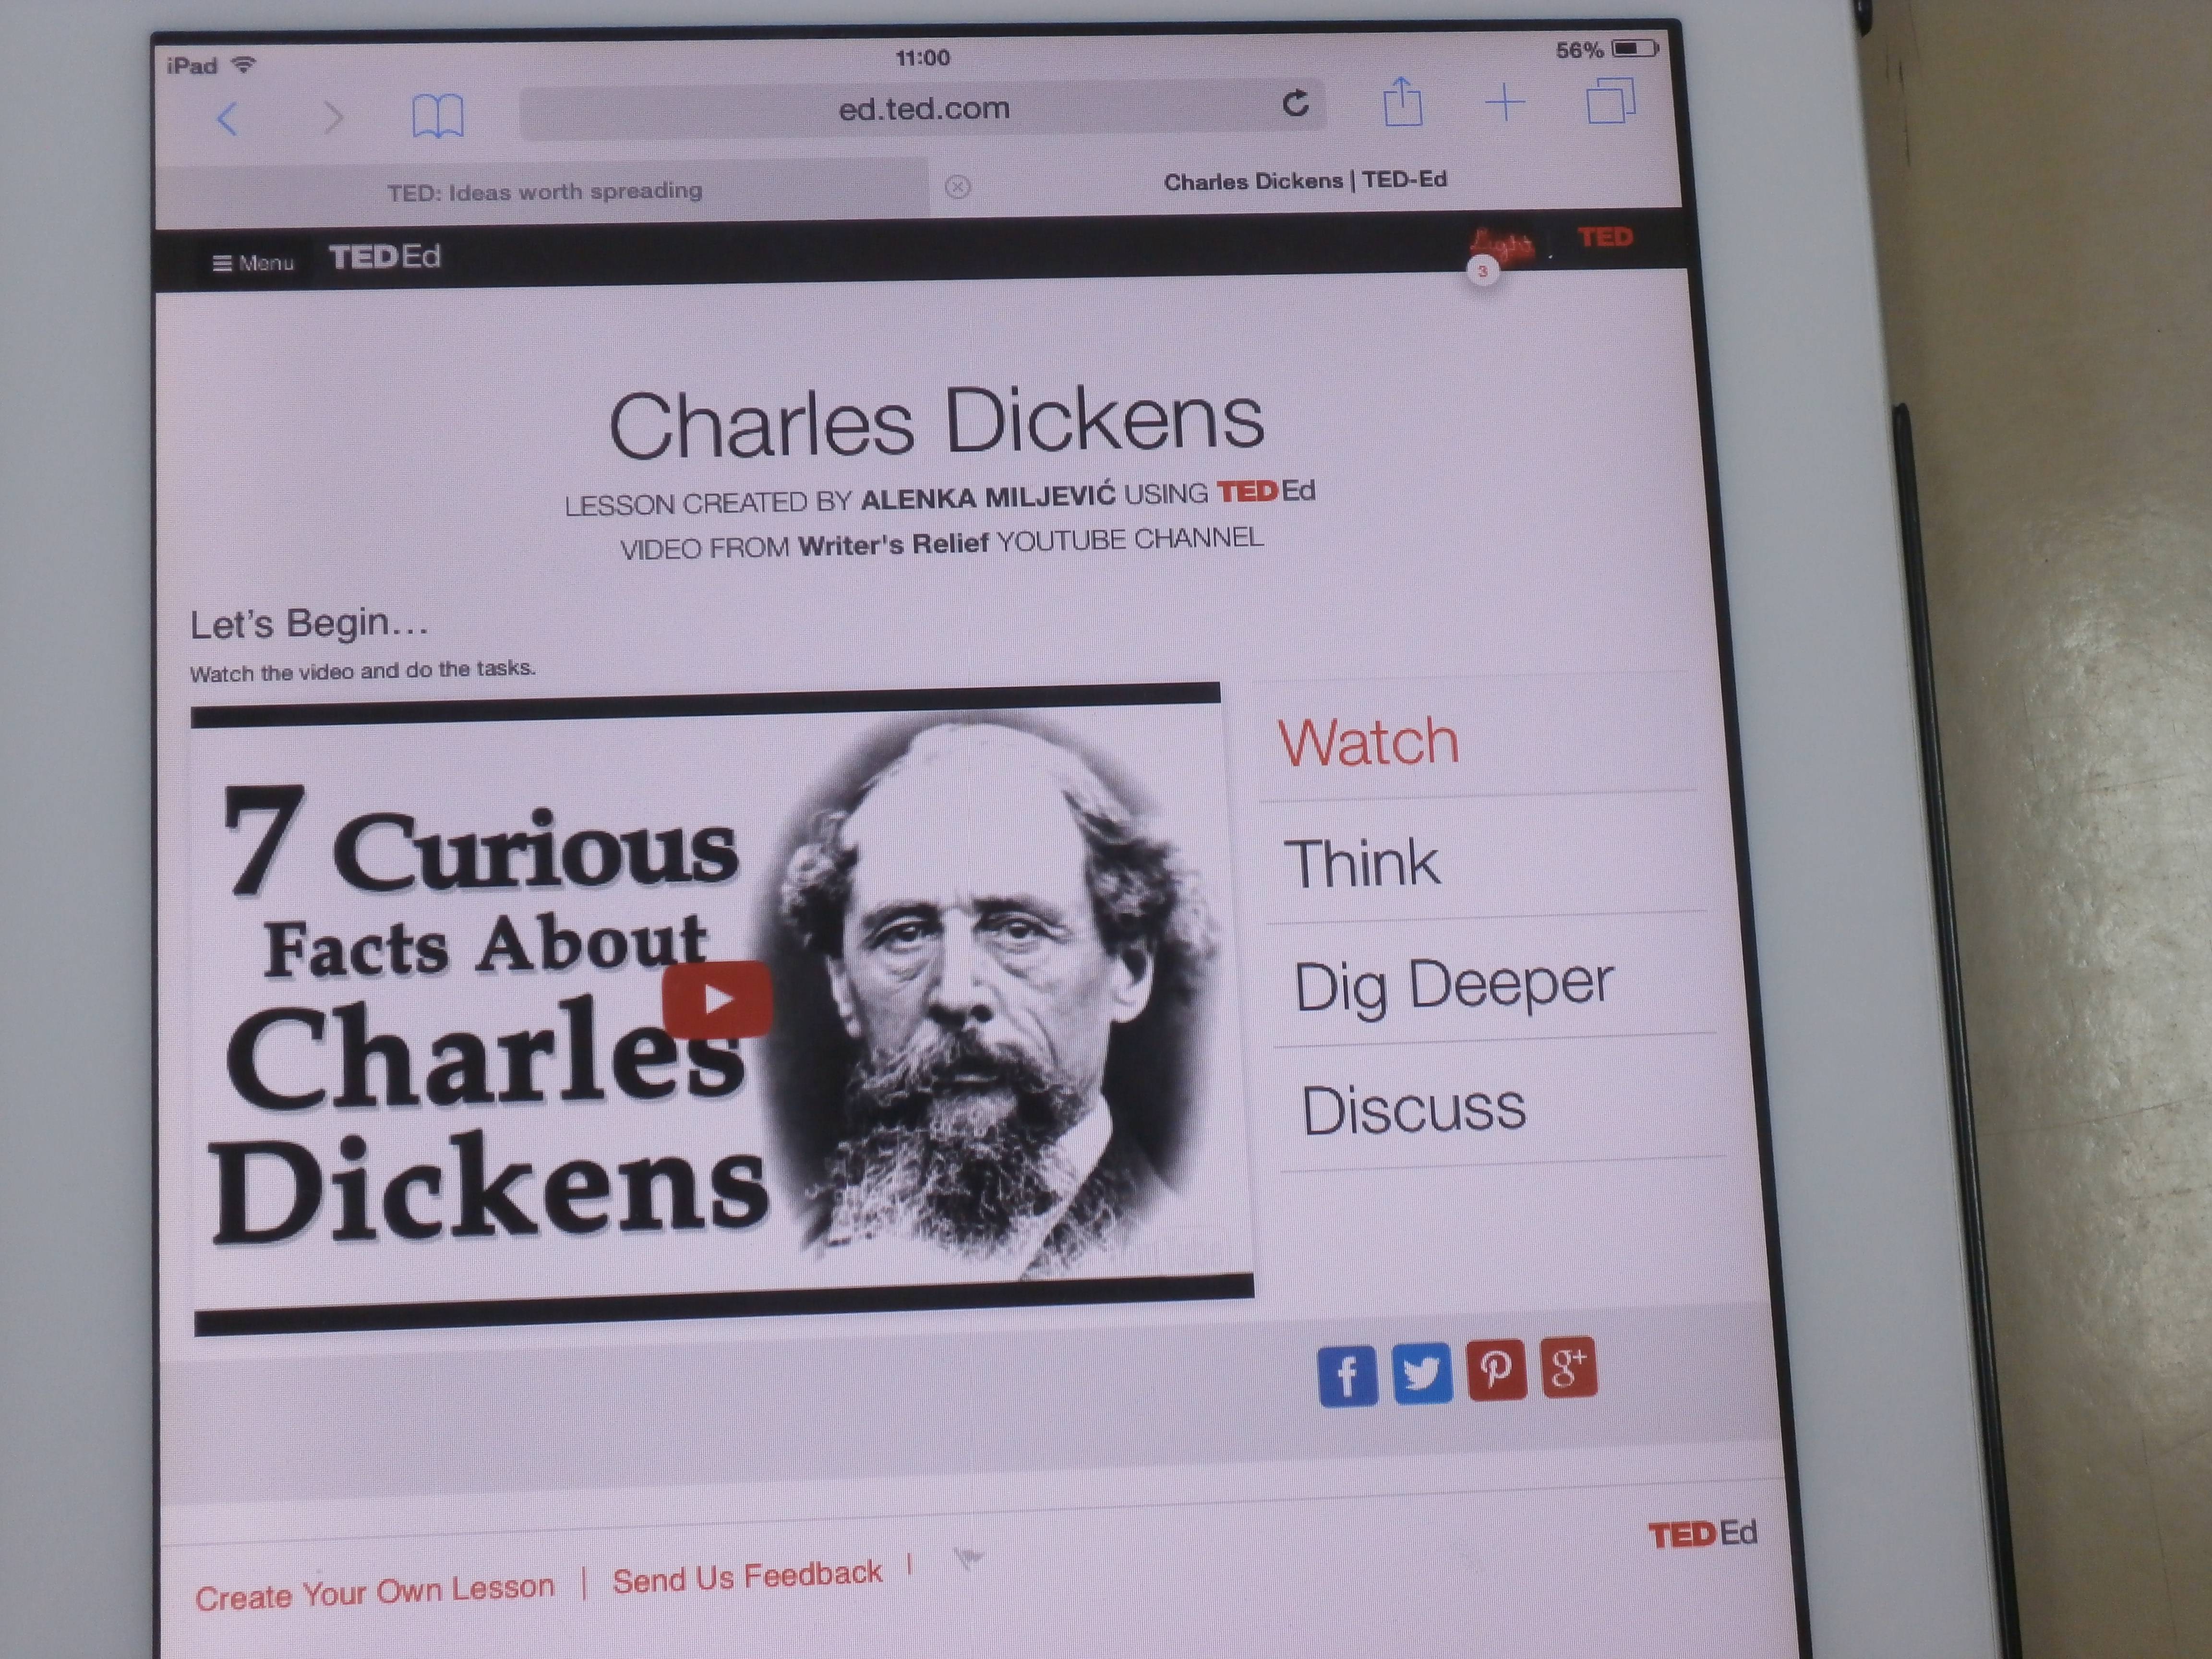Screen dimensions: 2212x1659
Task: Add a new tab with plus icon
Action: pos(1504,102)
